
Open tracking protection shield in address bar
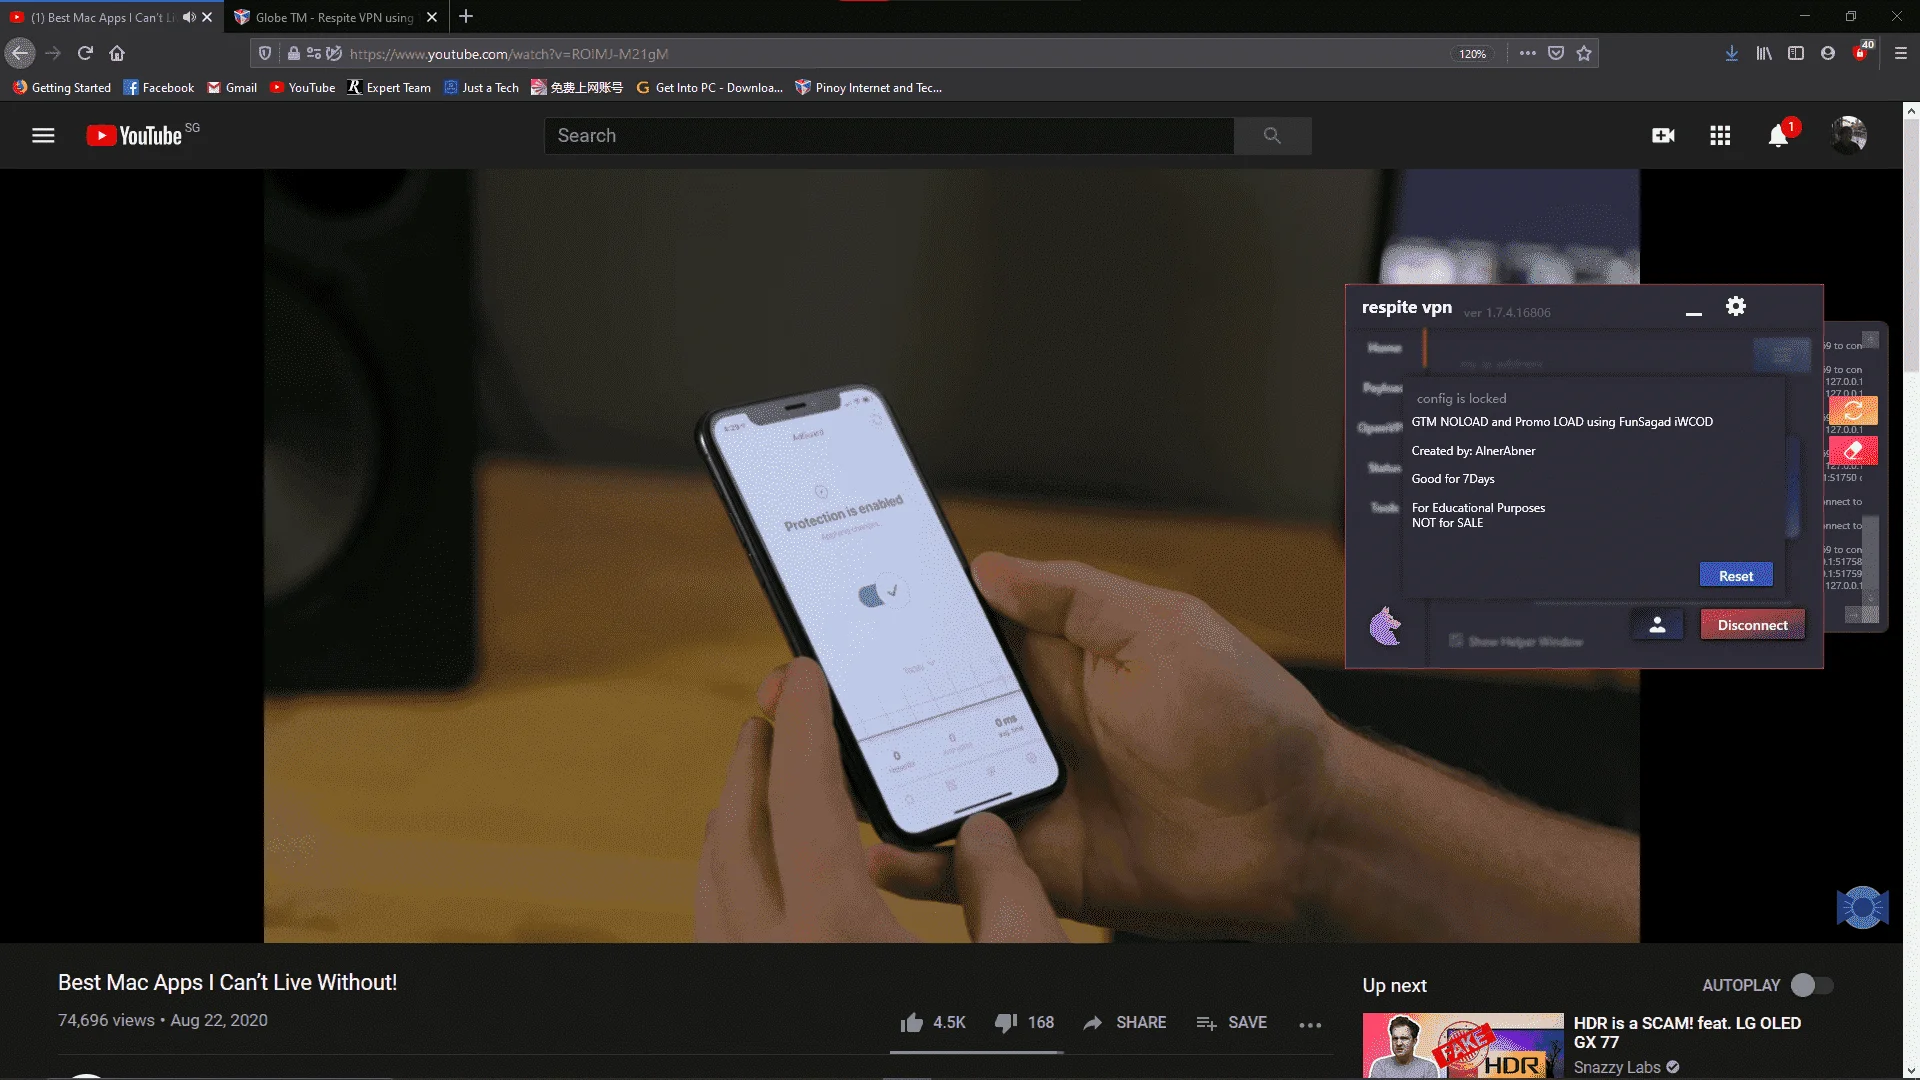click(x=265, y=54)
